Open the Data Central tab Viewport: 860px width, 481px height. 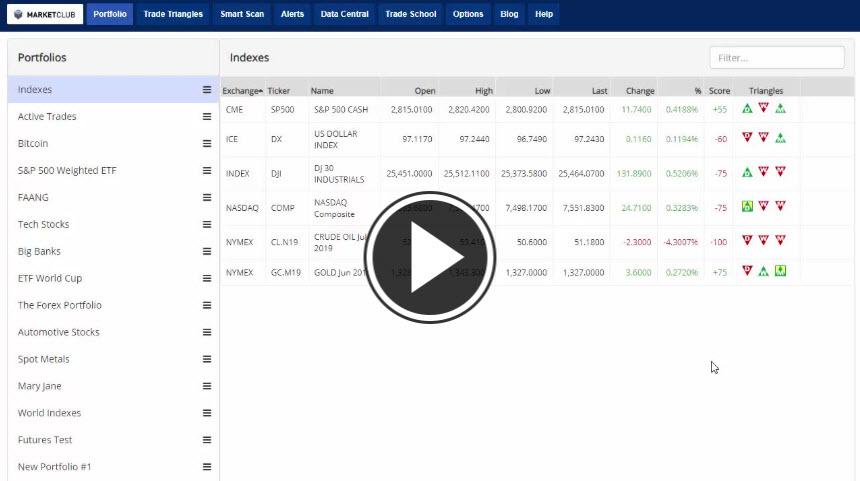point(344,14)
